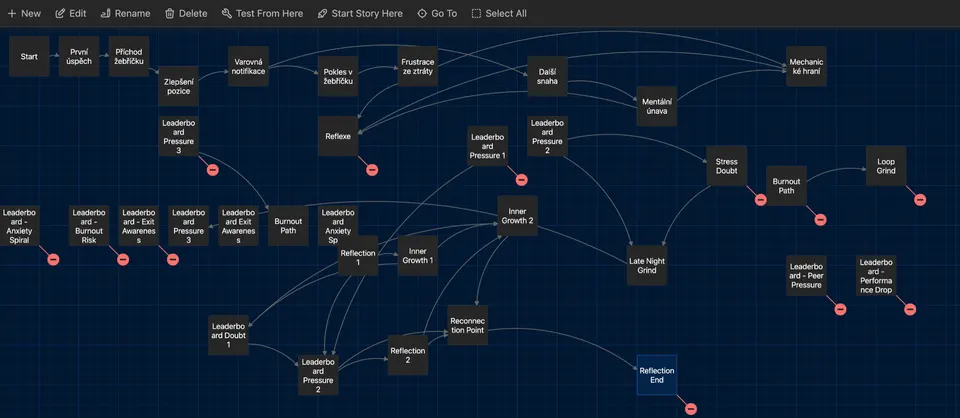The image size is (960, 418).
Task: Click the red marker by Leaderboard - Peer Pressure
Action: (x=840, y=309)
